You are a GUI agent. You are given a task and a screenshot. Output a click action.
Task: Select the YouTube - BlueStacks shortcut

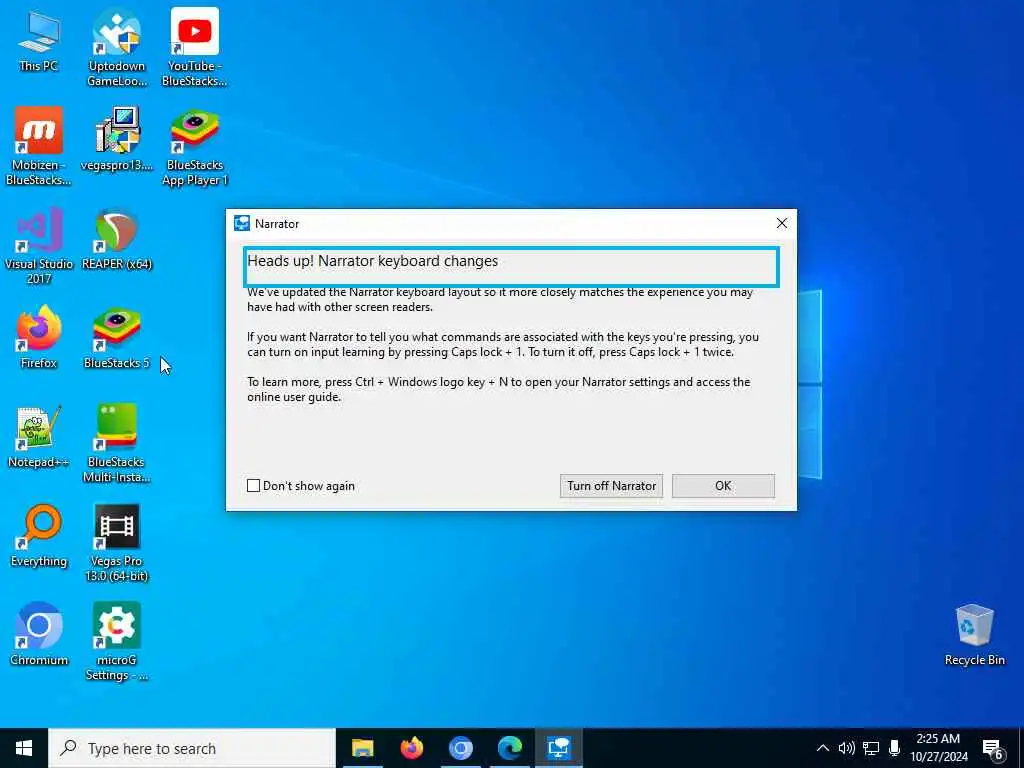[195, 48]
